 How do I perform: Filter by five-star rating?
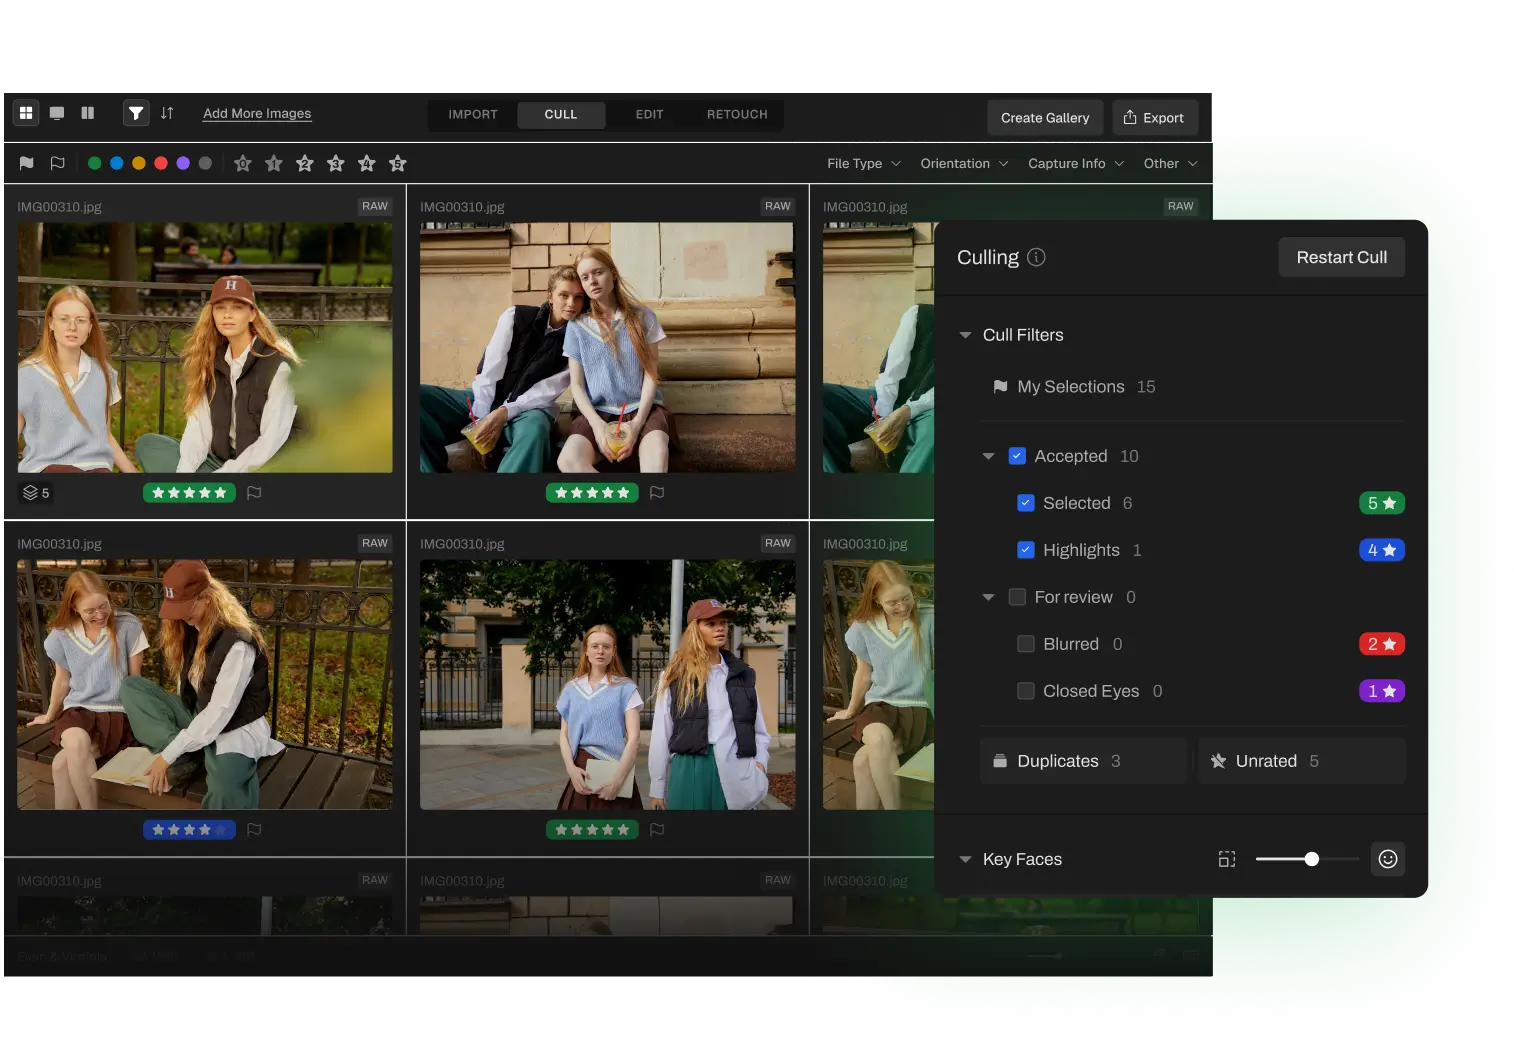(x=398, y=163)
